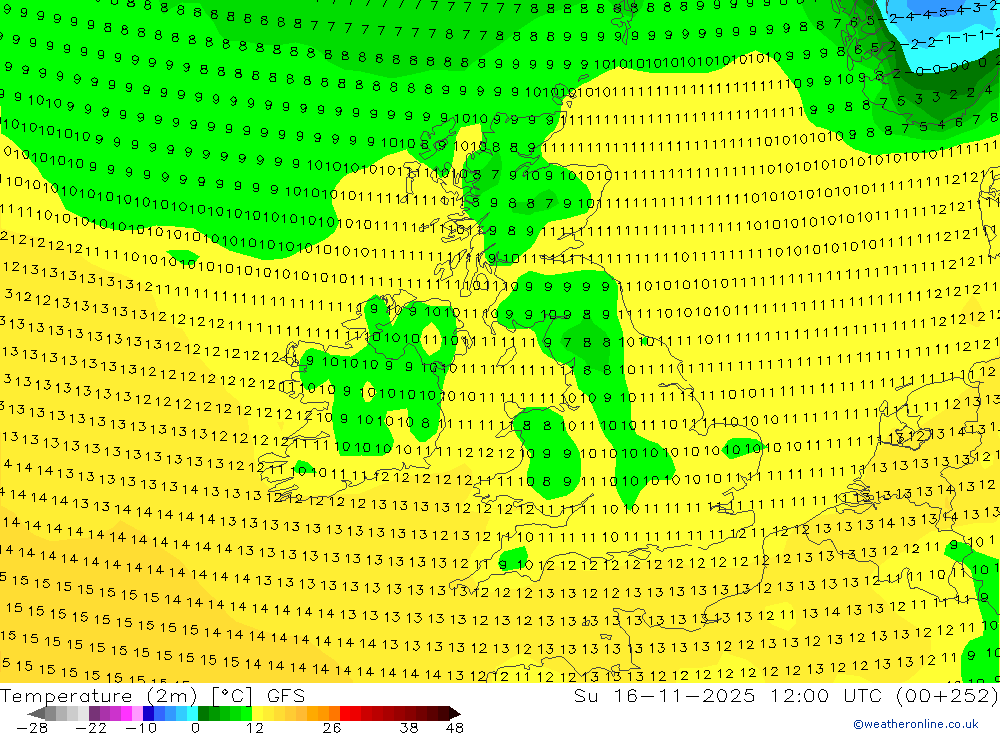Click the 12 legend value
Image resolution: width=1000 pixels, height=733 pixels.
coord(254,727)
